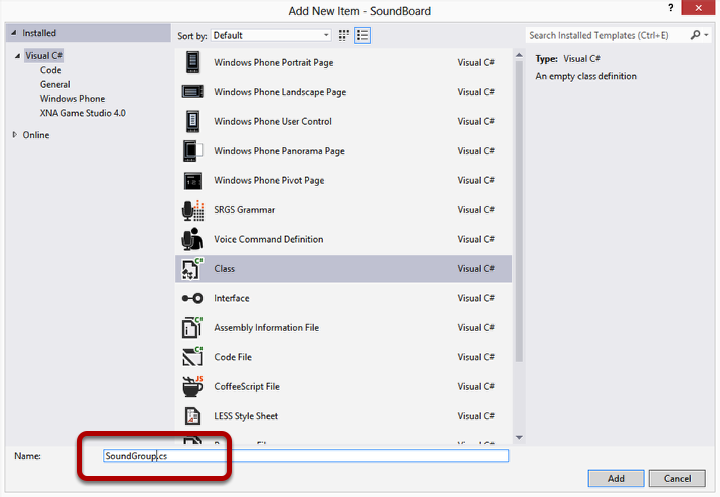This screenshot has width=720, height=497.
Task: Select the Windows Phone Portrait Page icon
Action: [x=192, y=62]
